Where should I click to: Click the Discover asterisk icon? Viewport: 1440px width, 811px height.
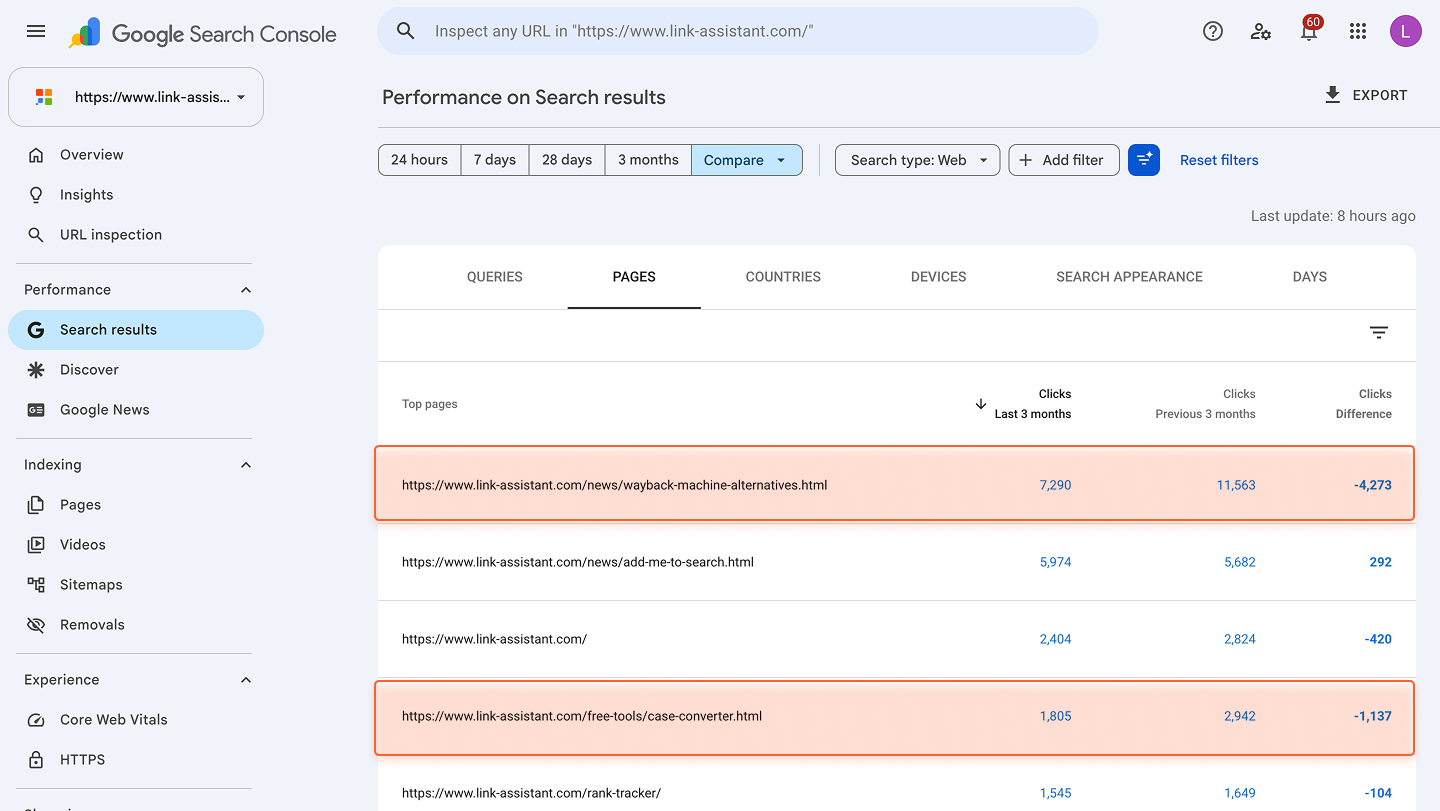click(x=36, y=370)
